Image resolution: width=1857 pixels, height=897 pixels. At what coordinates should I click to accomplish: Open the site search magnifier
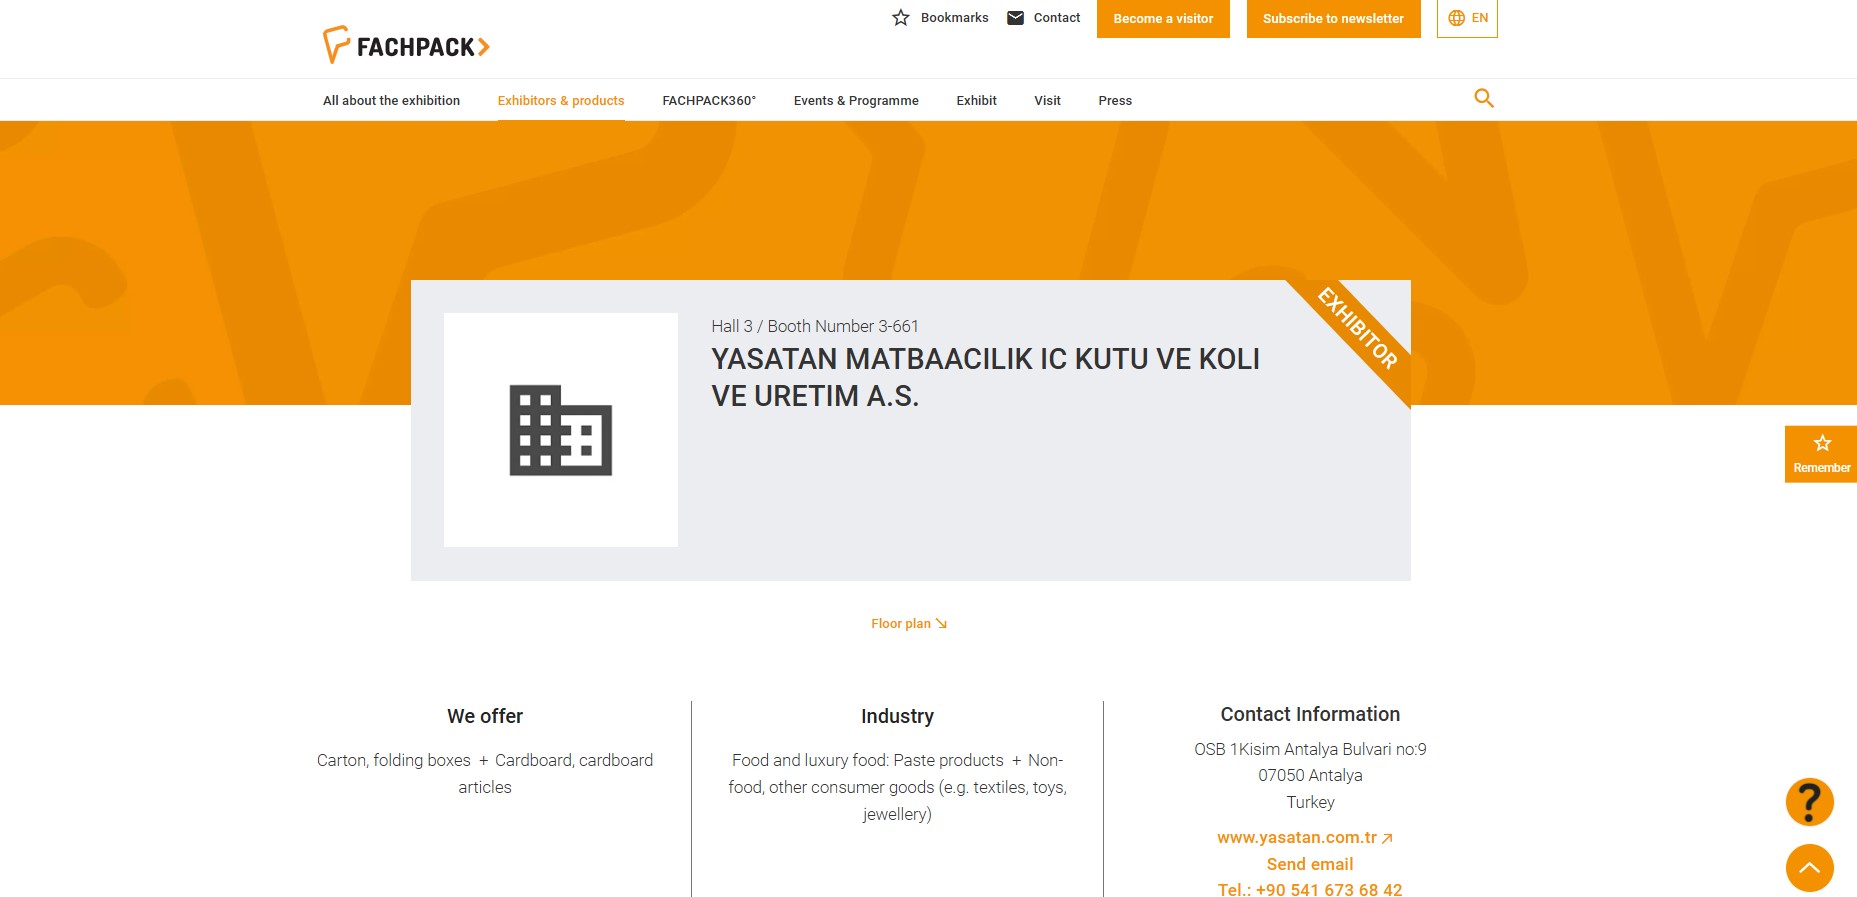(1484, 98)
